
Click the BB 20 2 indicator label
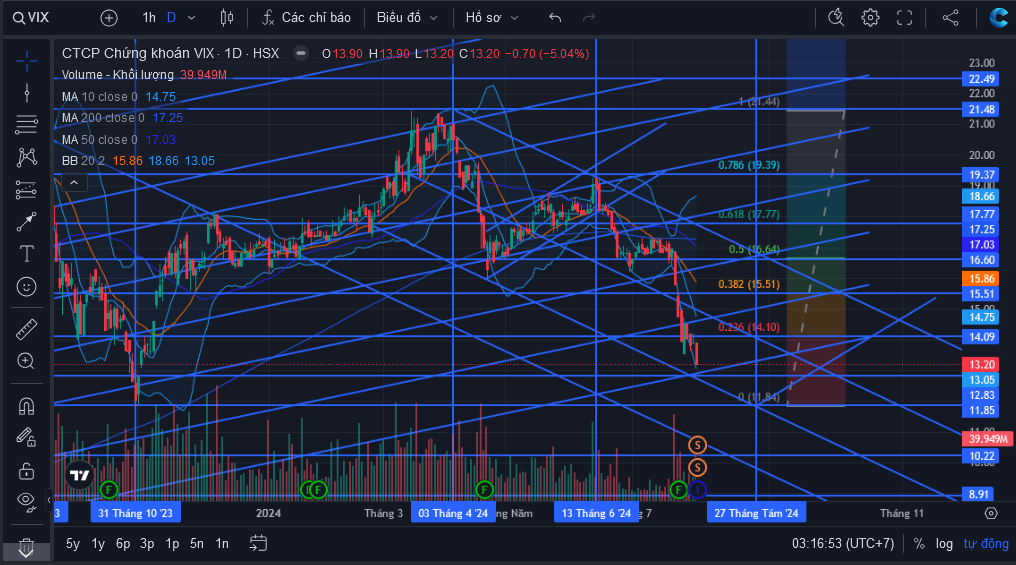pyautogui.click(x=83, y=161)
